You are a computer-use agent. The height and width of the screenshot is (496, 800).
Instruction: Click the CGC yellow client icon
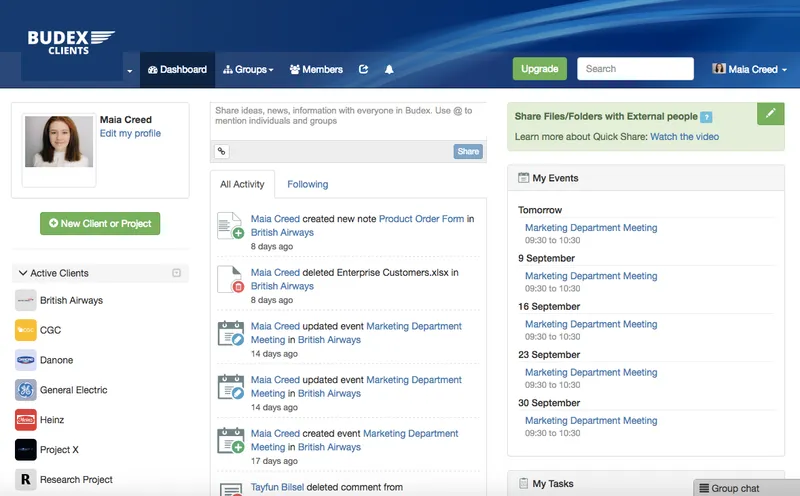tap(26, 330)
